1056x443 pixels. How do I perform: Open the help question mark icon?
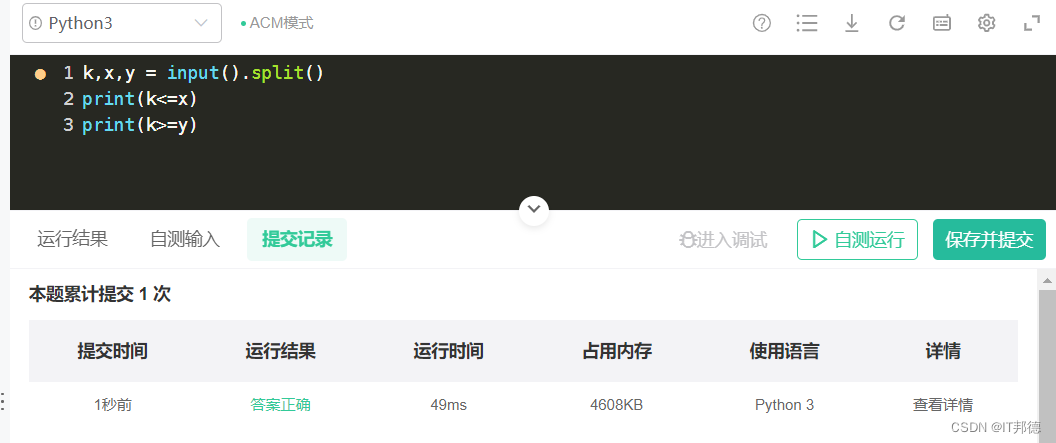pyautogui.click(x=761, y=23)
